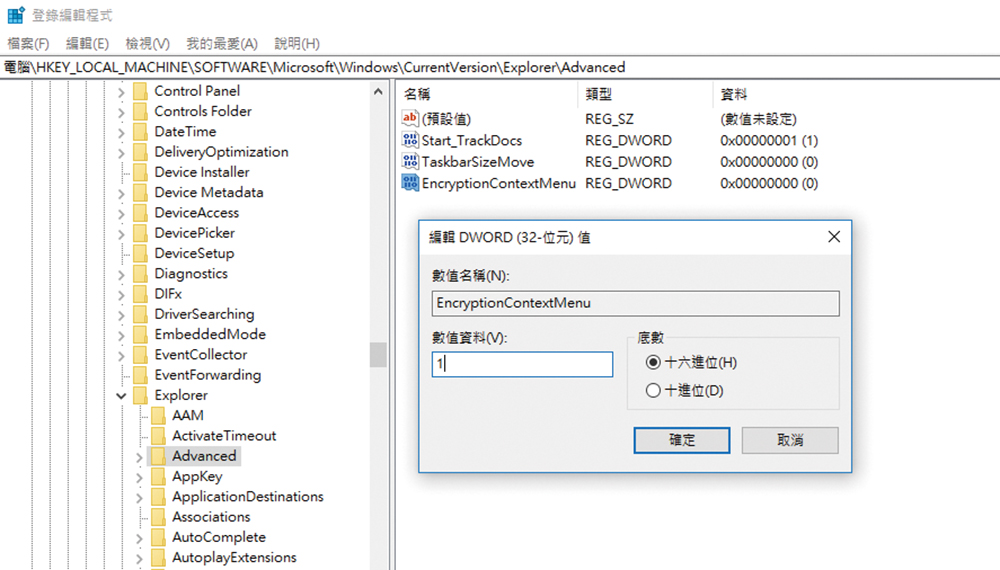Open the 檔案(F) menu
The height and width of the screenshot is (570, 1000).
pos(28,43)
